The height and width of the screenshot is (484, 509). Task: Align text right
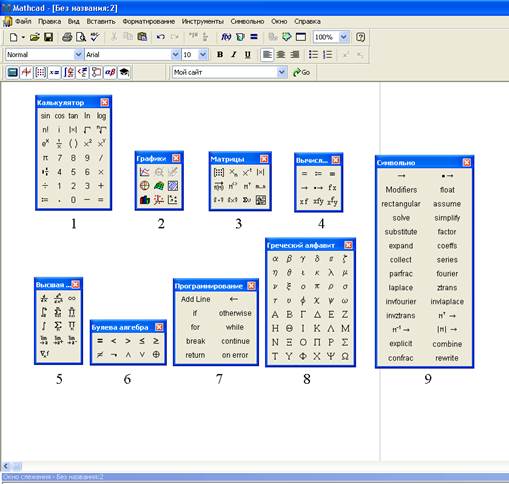(295, 54)
